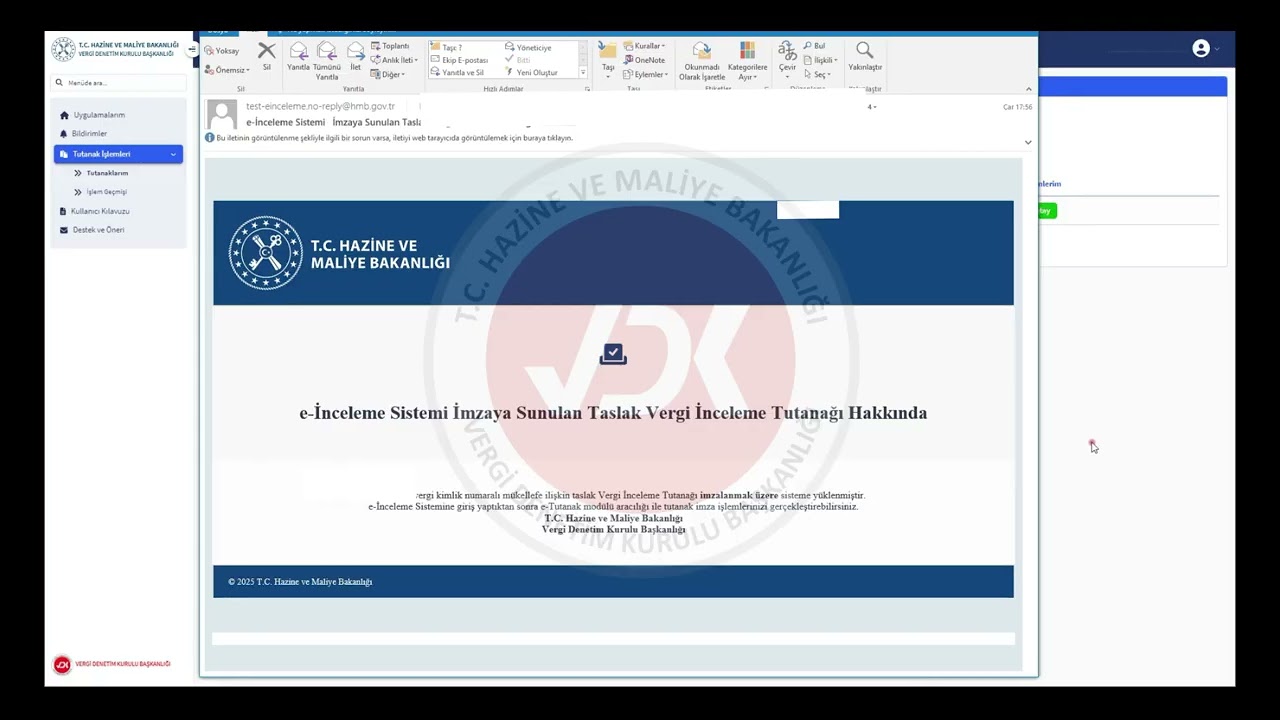Open the Diğer more-actions dropdown

[388, 74]
